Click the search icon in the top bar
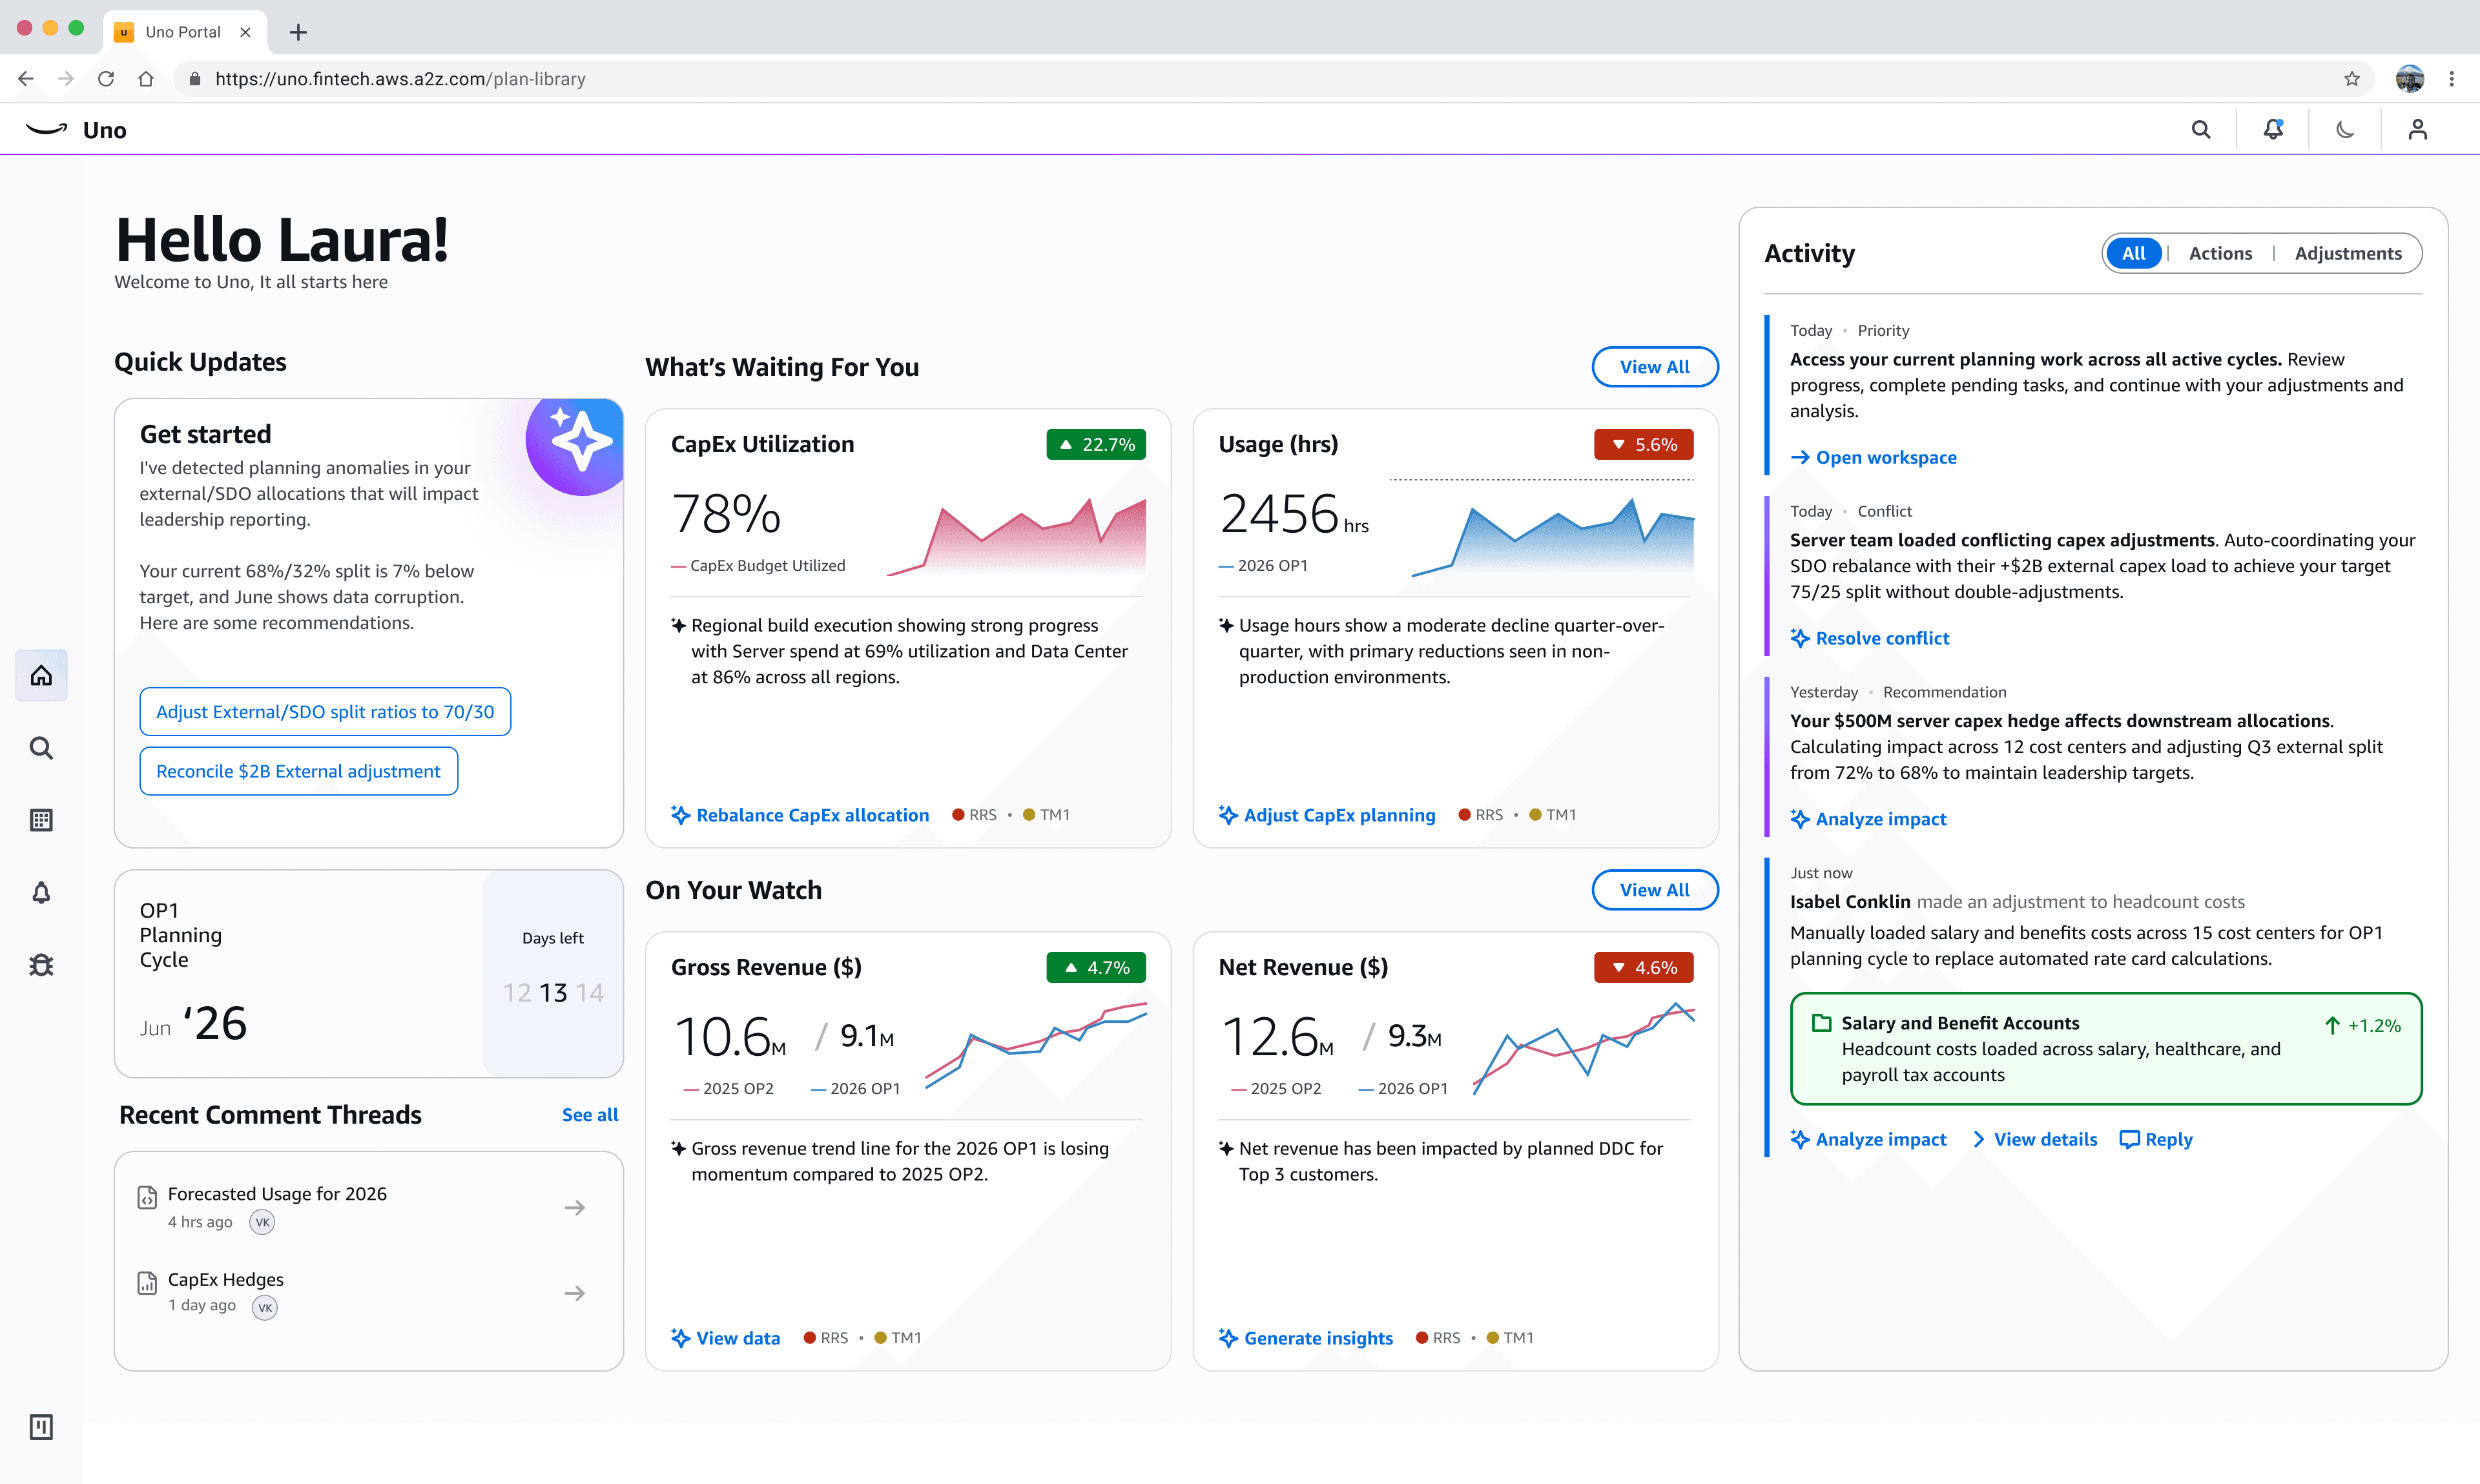The image size is (2480, 1484). click(x=2200, y=129)
